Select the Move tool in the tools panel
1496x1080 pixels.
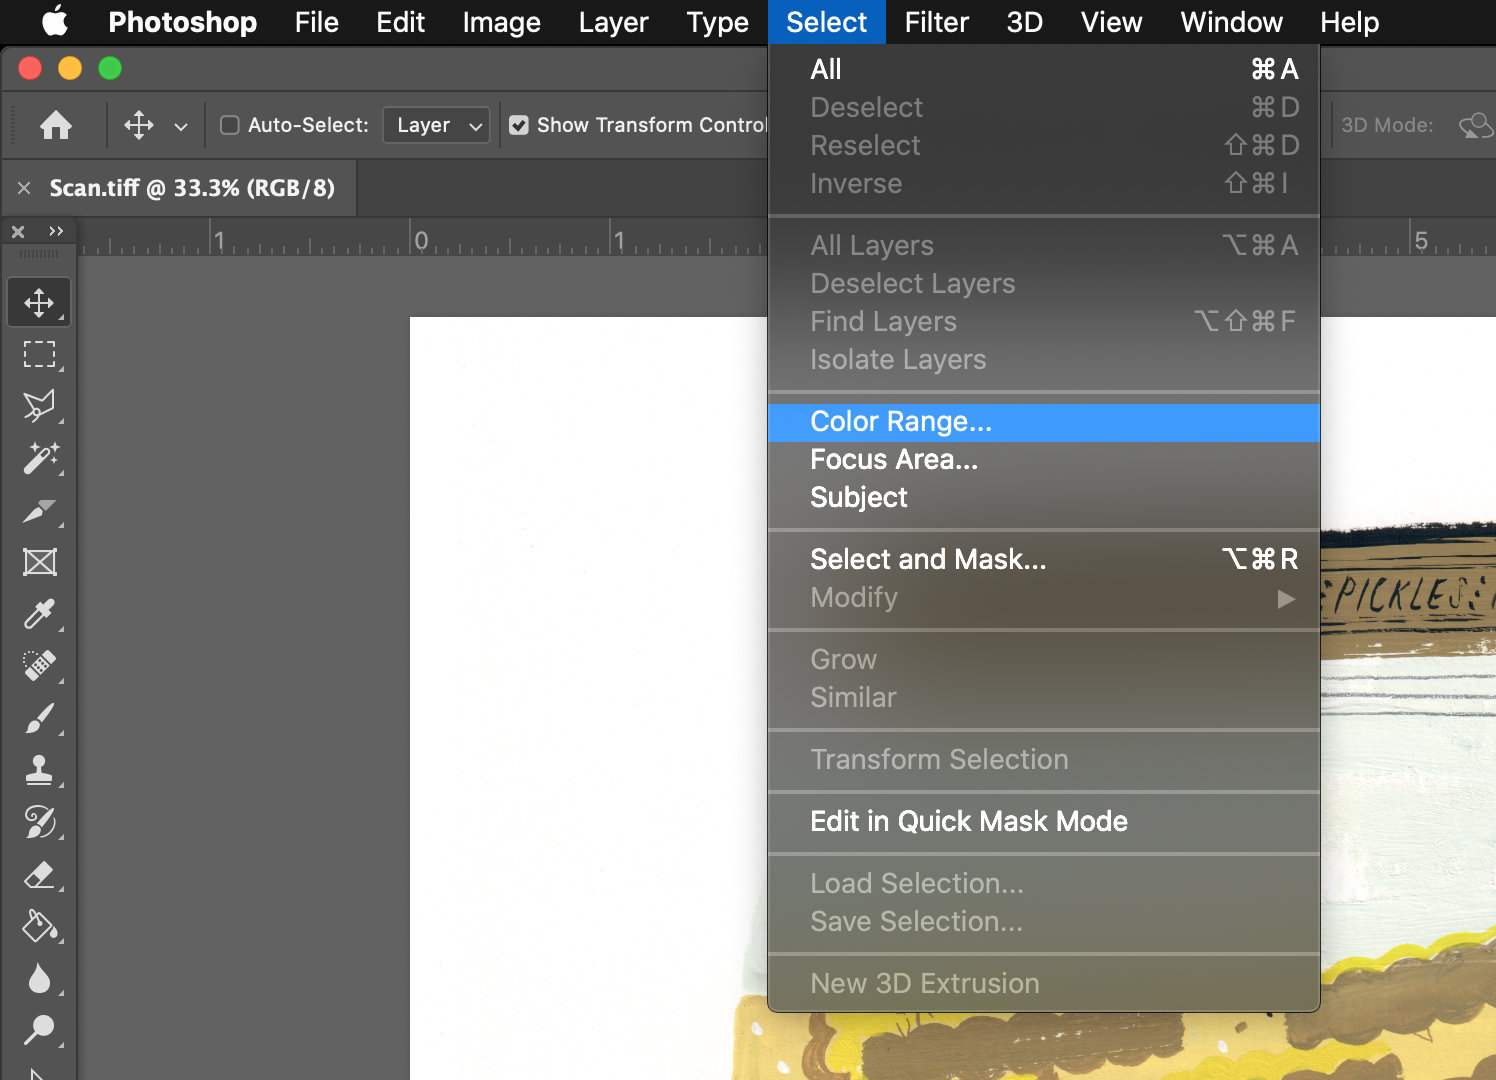click(39, 302)
